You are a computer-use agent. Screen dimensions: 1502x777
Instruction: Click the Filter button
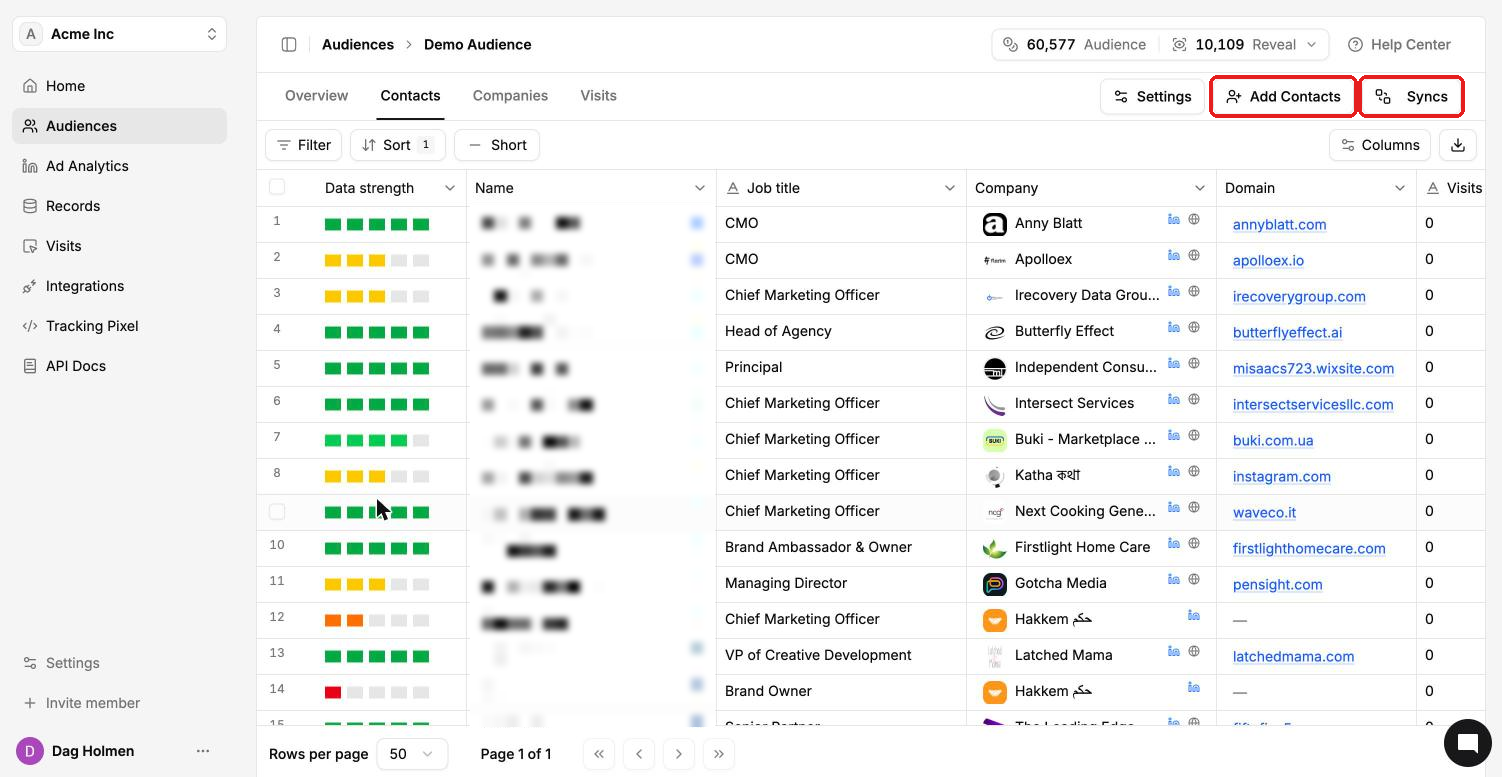(x=304, y=145)
